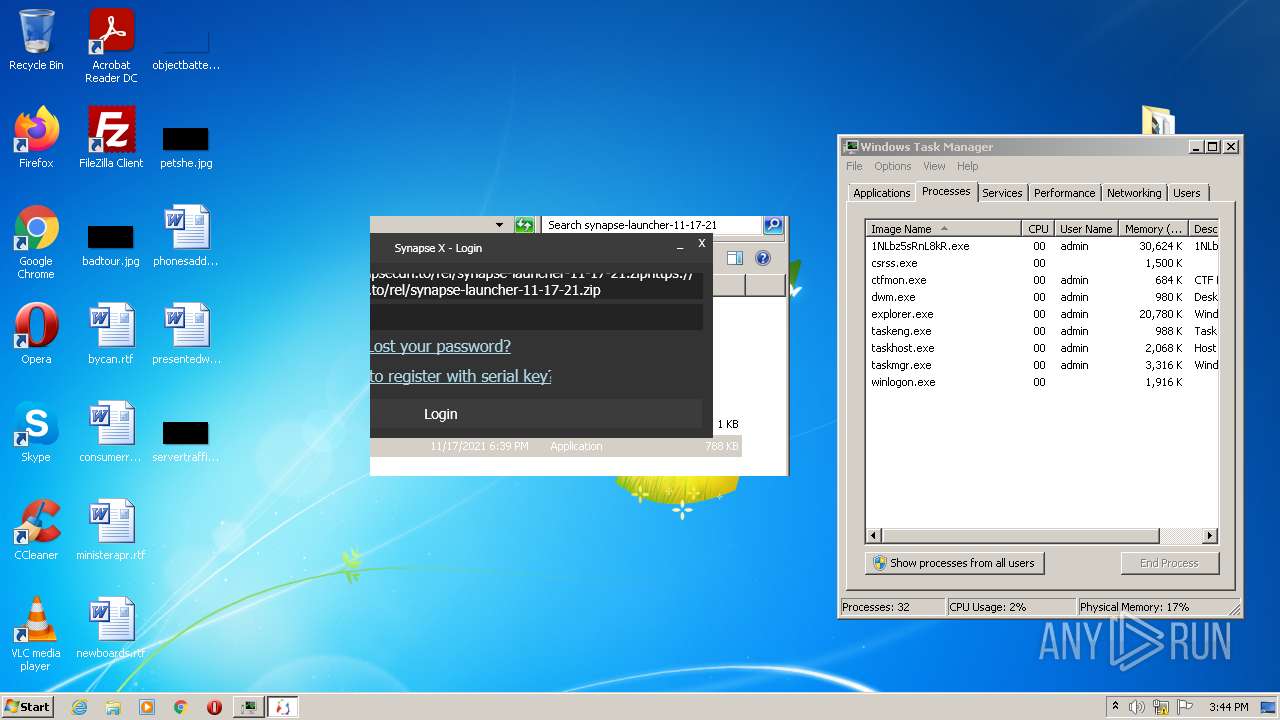Sort processes by User Name column
This screenshot has width=1280, height=720.
pos(1085,228)
